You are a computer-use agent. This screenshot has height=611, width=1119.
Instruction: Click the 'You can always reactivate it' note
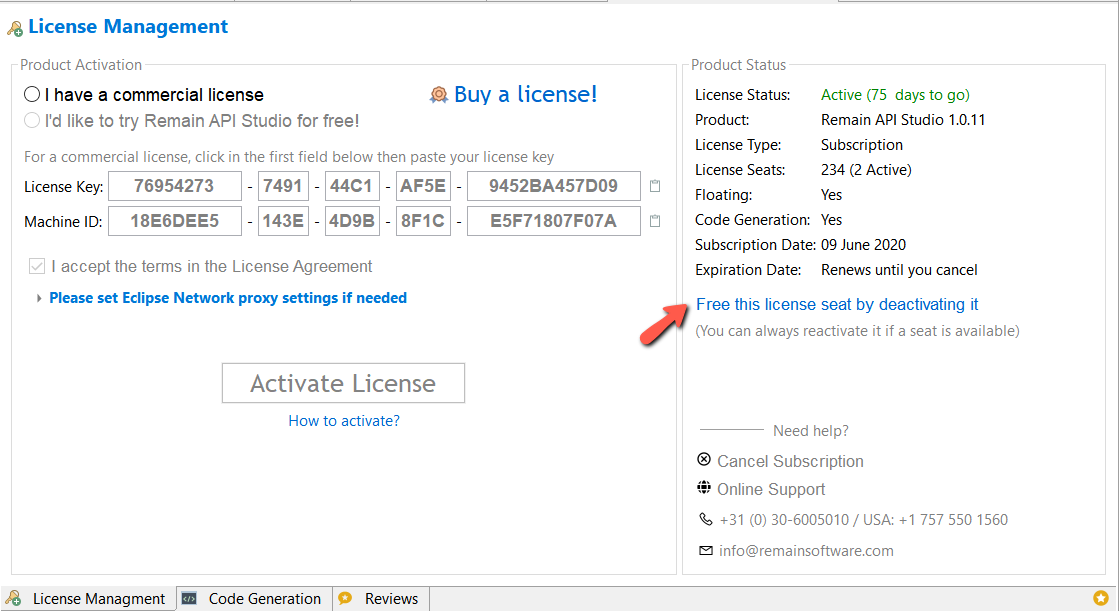point(857,331)
